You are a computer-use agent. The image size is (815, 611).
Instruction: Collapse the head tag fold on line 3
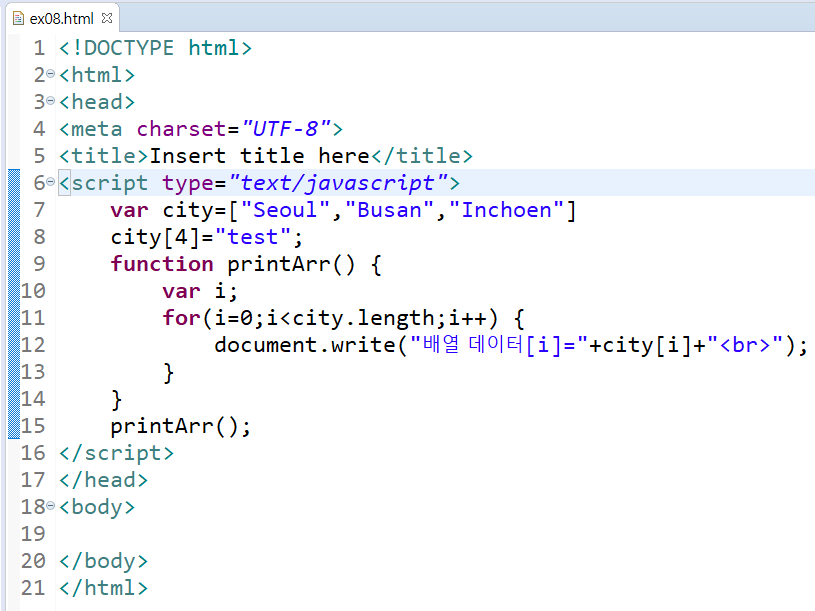pos(50,101)
